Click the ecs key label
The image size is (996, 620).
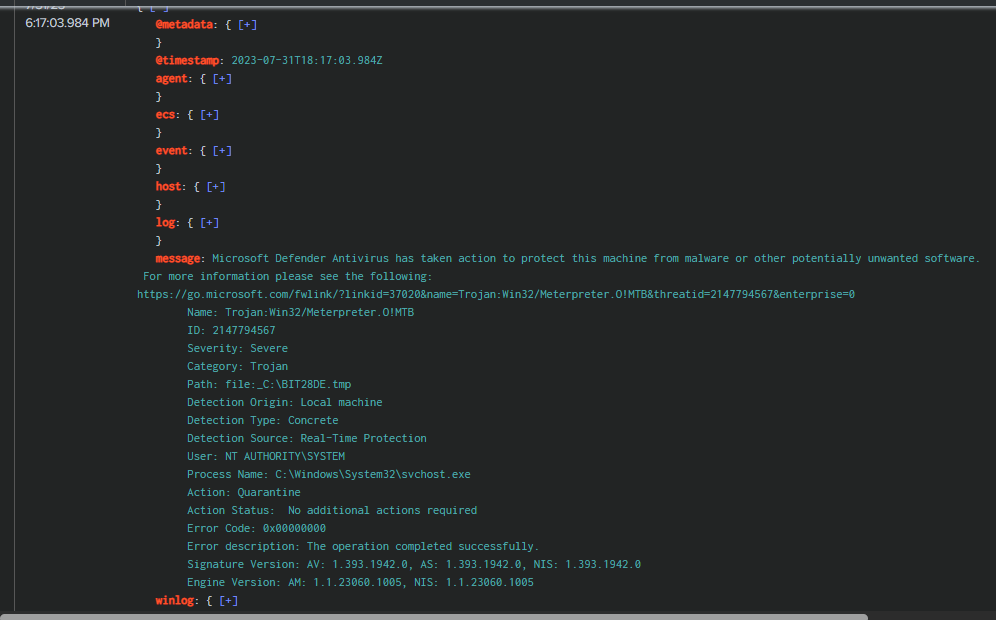[x=165, y=115]
